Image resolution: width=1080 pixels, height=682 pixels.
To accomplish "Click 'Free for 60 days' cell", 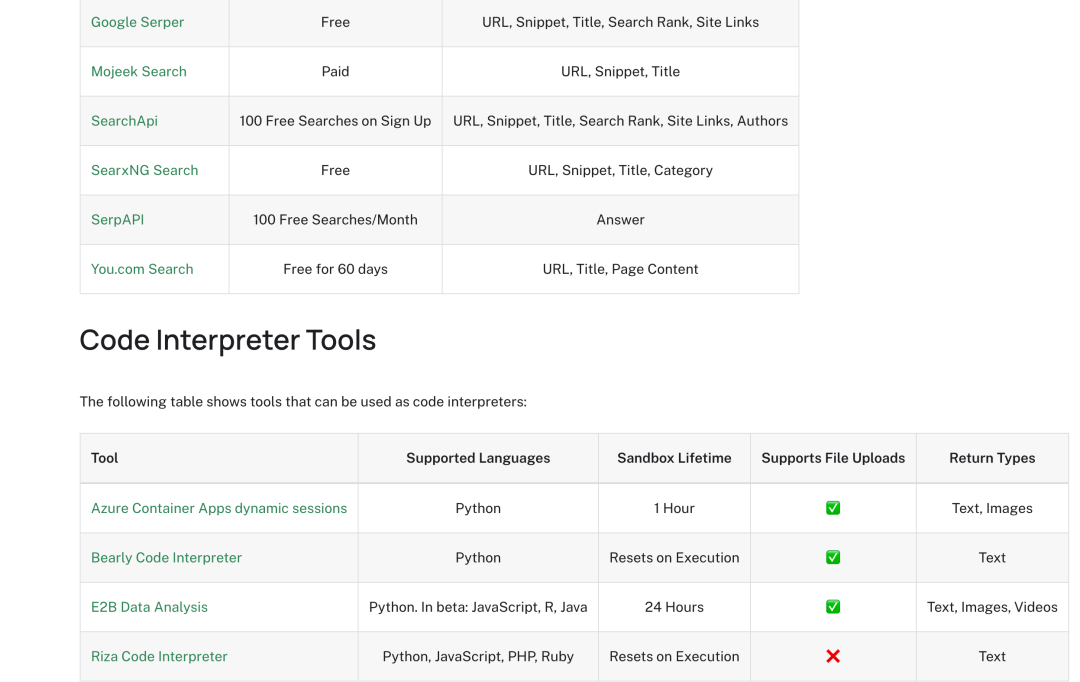I will [335, 269].
